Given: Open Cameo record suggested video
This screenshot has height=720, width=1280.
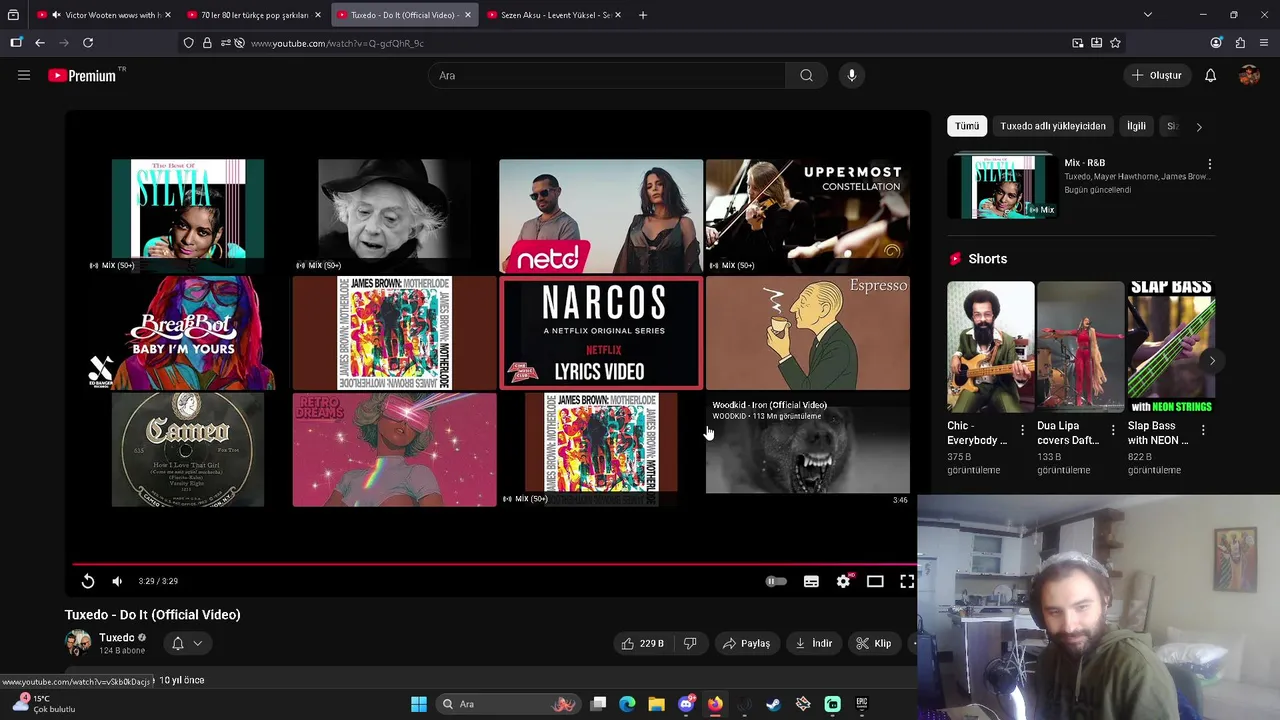Looking at the screenshot, I should (x=188, y=450).
